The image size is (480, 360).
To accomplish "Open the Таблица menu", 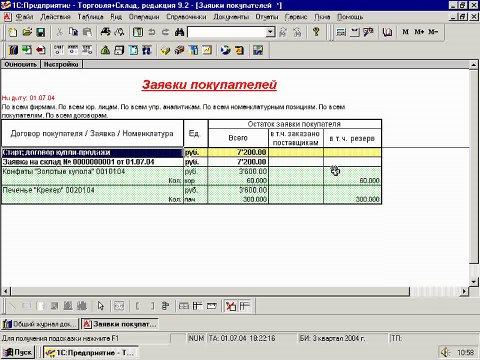I will pyautogui.click(x=90, y=17).
